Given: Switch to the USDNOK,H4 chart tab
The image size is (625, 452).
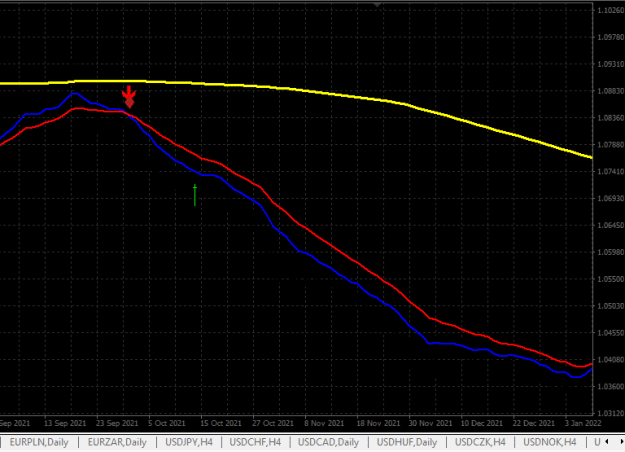Looking at the screenshot, I should (550, 442).
